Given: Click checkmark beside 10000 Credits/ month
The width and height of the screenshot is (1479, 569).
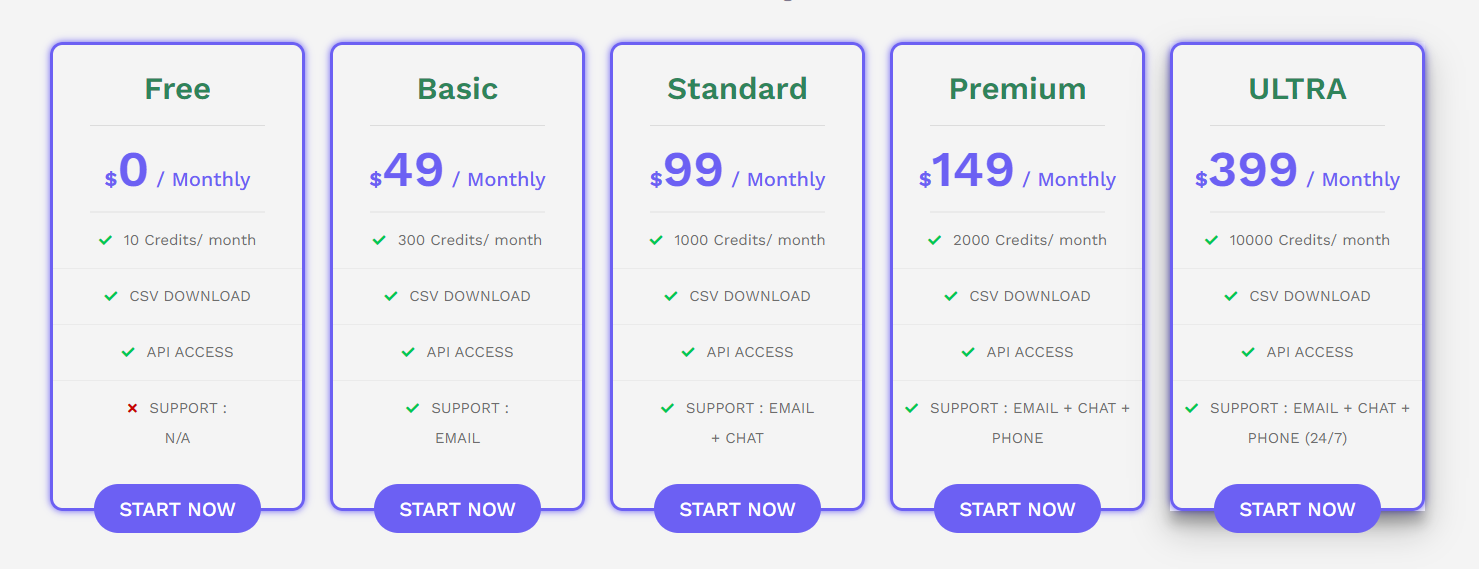Looking at the screenshot, I should tap(1211, 240).
